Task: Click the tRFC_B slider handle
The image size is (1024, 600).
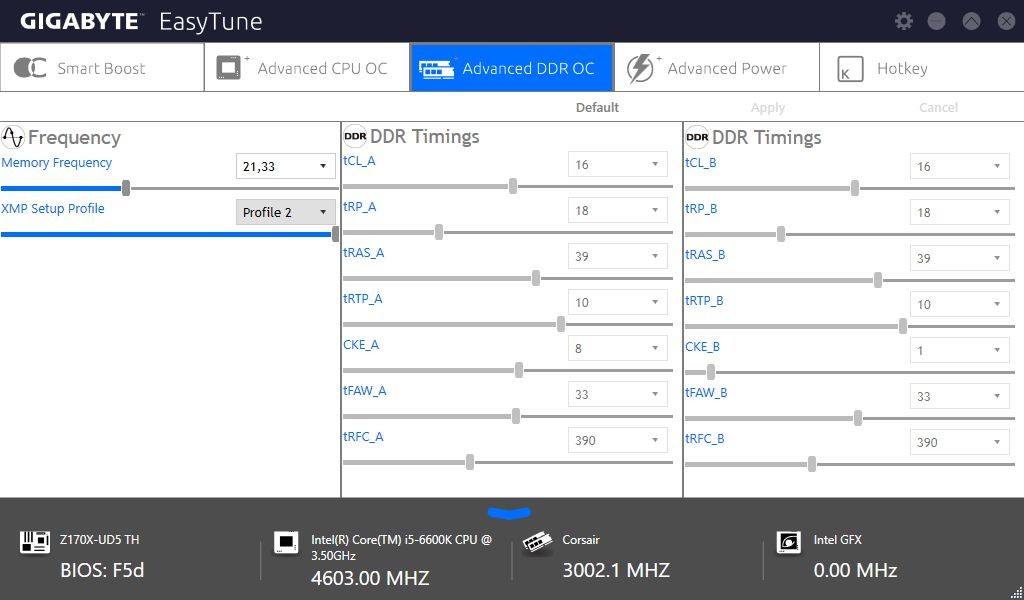Action: (812, 465)
